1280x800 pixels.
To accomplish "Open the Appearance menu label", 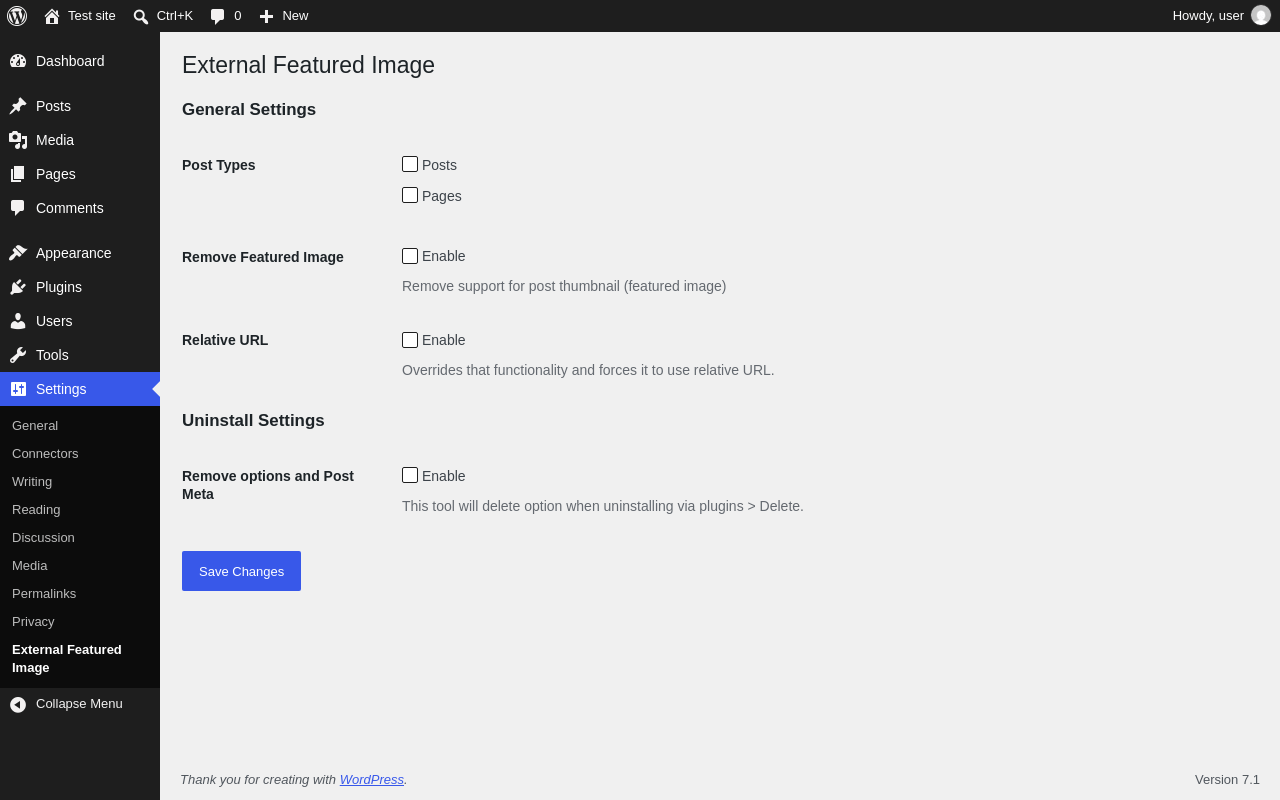I will click(x=74, y=253).
